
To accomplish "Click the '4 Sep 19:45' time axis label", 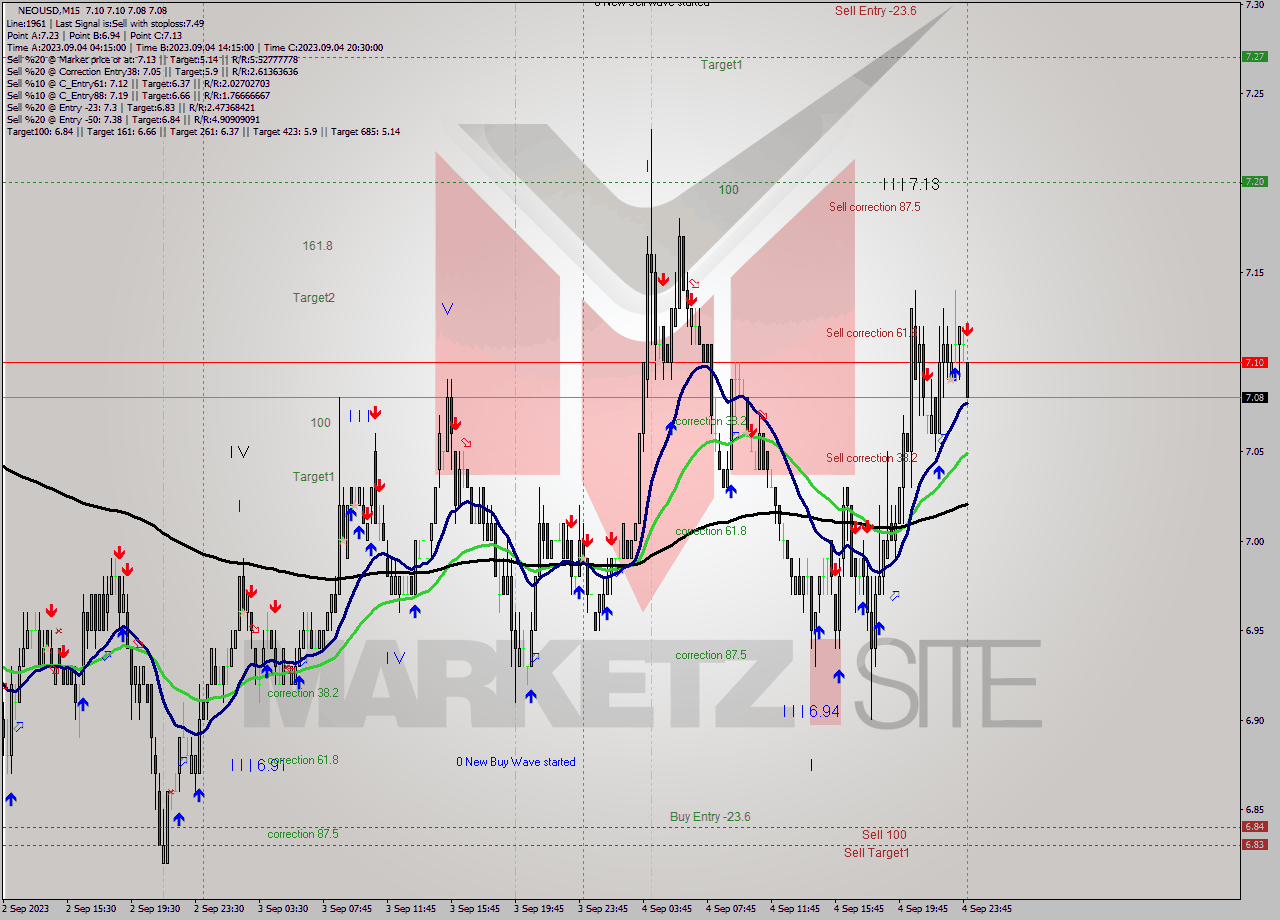I will pos(923,909).
